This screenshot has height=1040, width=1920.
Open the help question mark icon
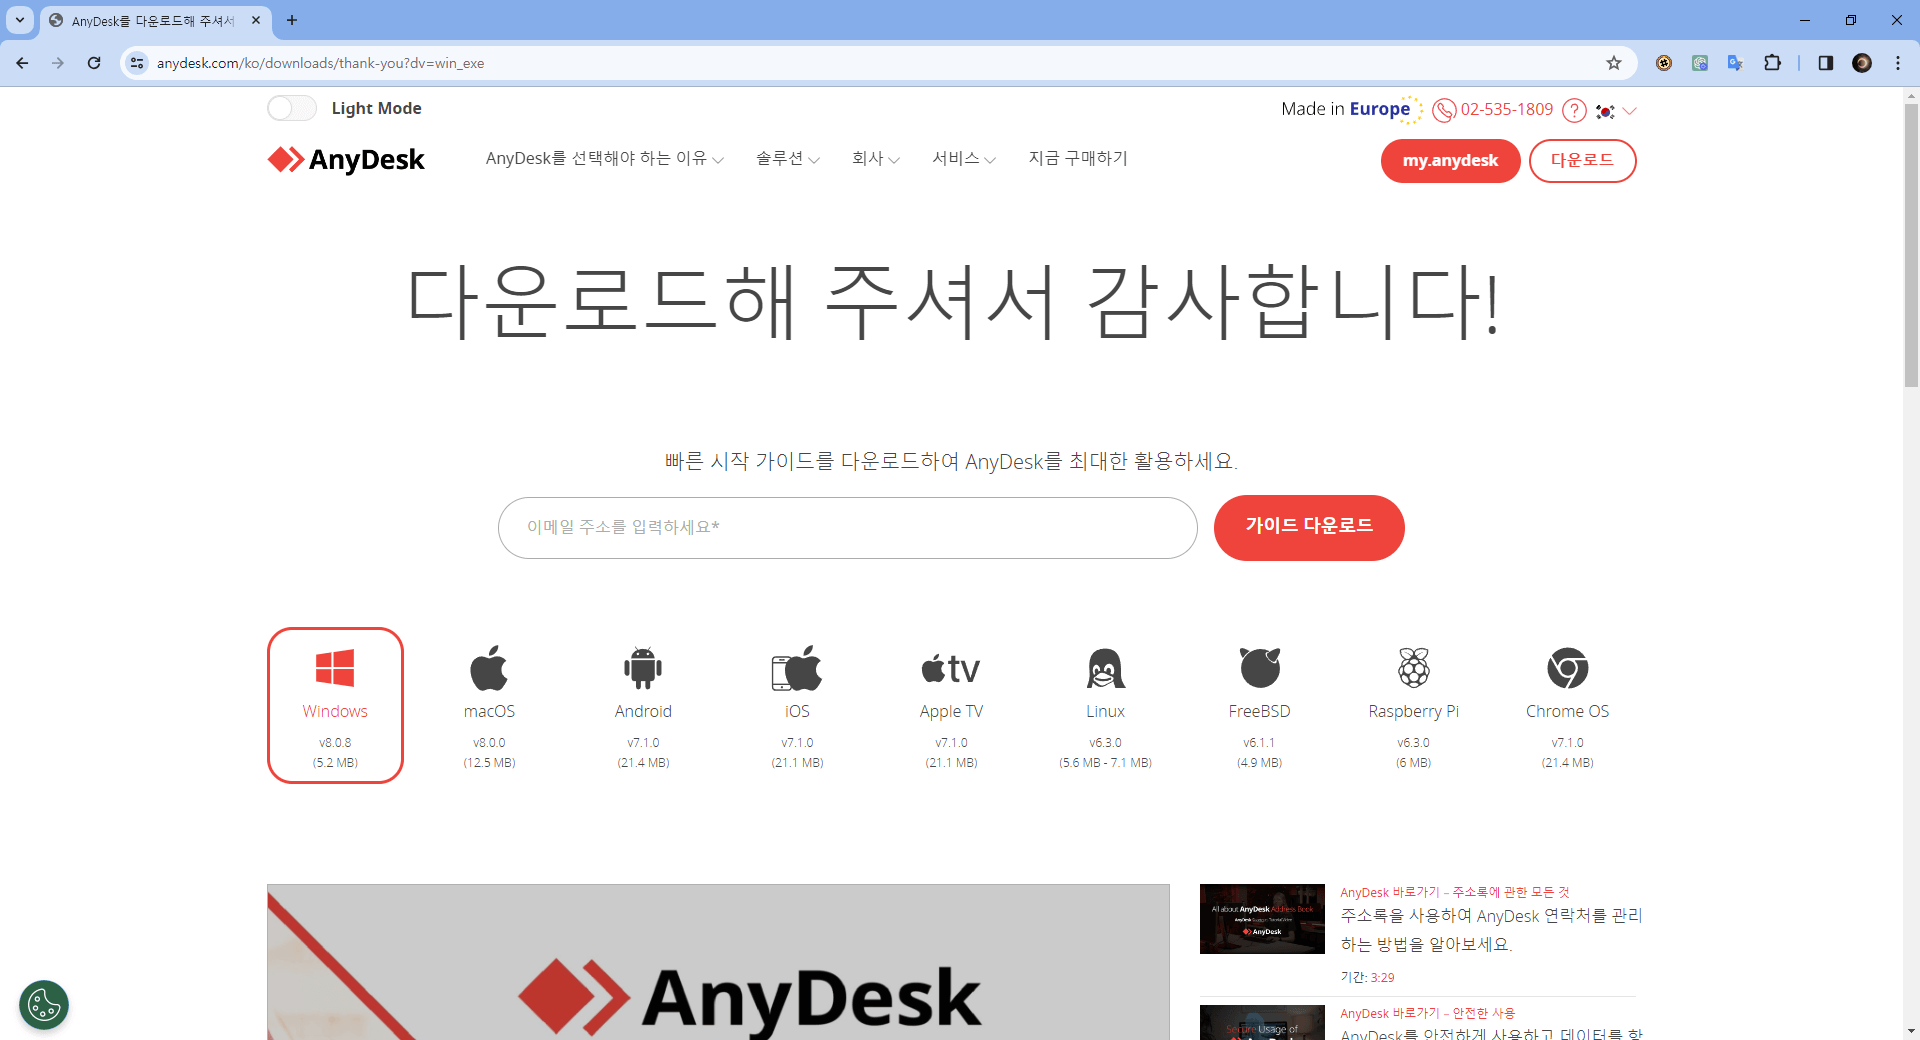[x=1574, y=110]
